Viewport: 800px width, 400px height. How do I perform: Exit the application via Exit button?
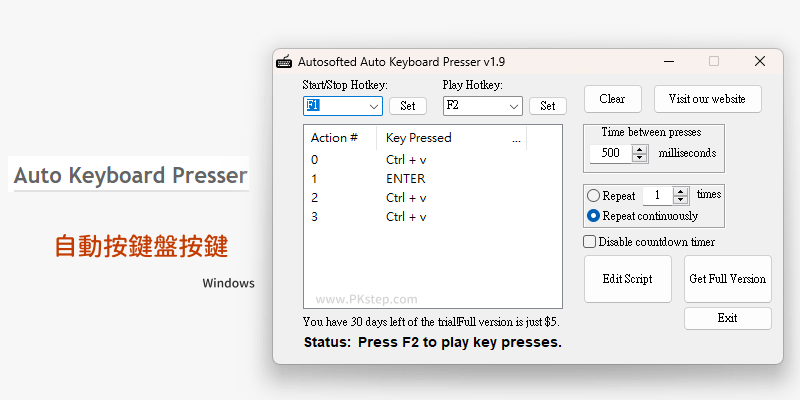tap(728, 318)
